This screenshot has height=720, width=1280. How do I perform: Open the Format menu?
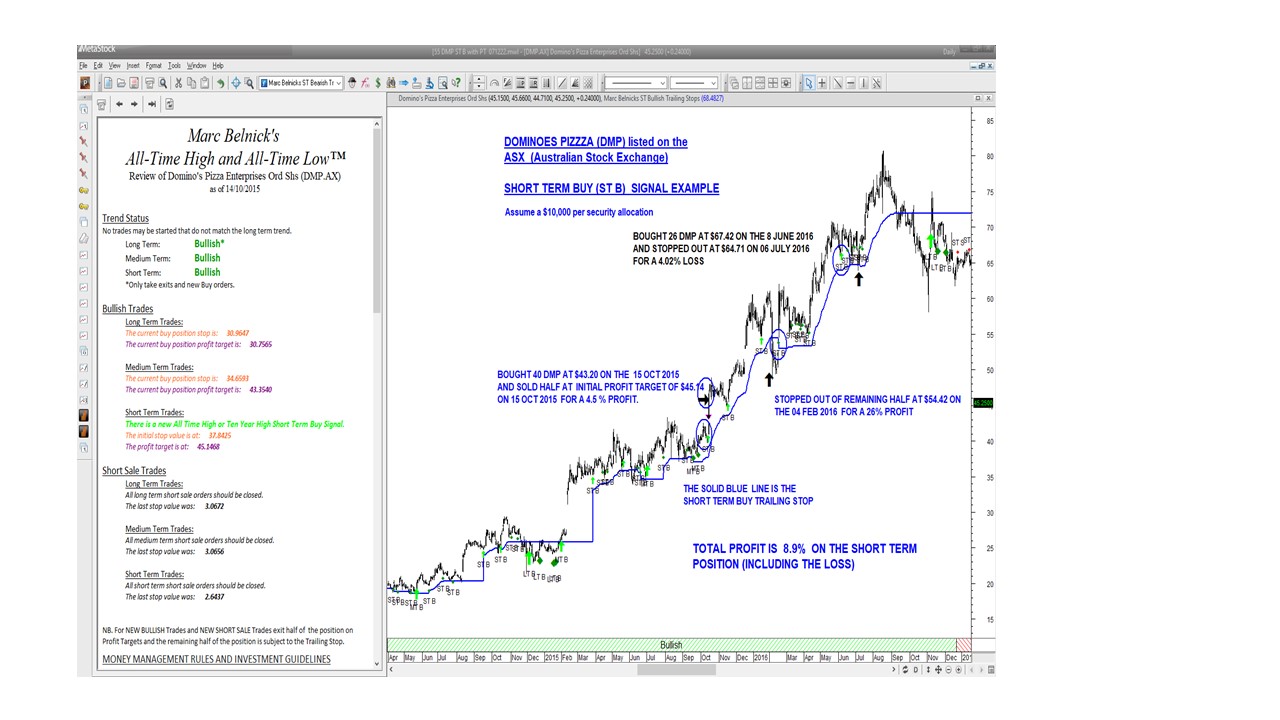click(x=153, y=65)
